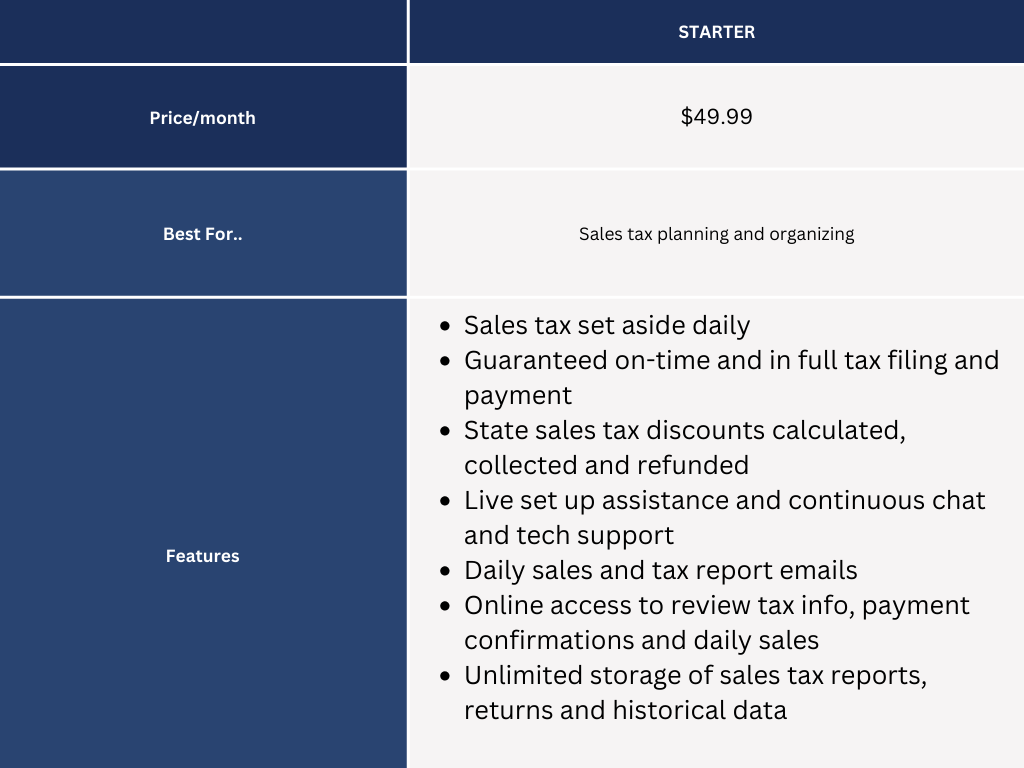
Task: Click the STARTER plan column header
Action: tap(716, 32)
